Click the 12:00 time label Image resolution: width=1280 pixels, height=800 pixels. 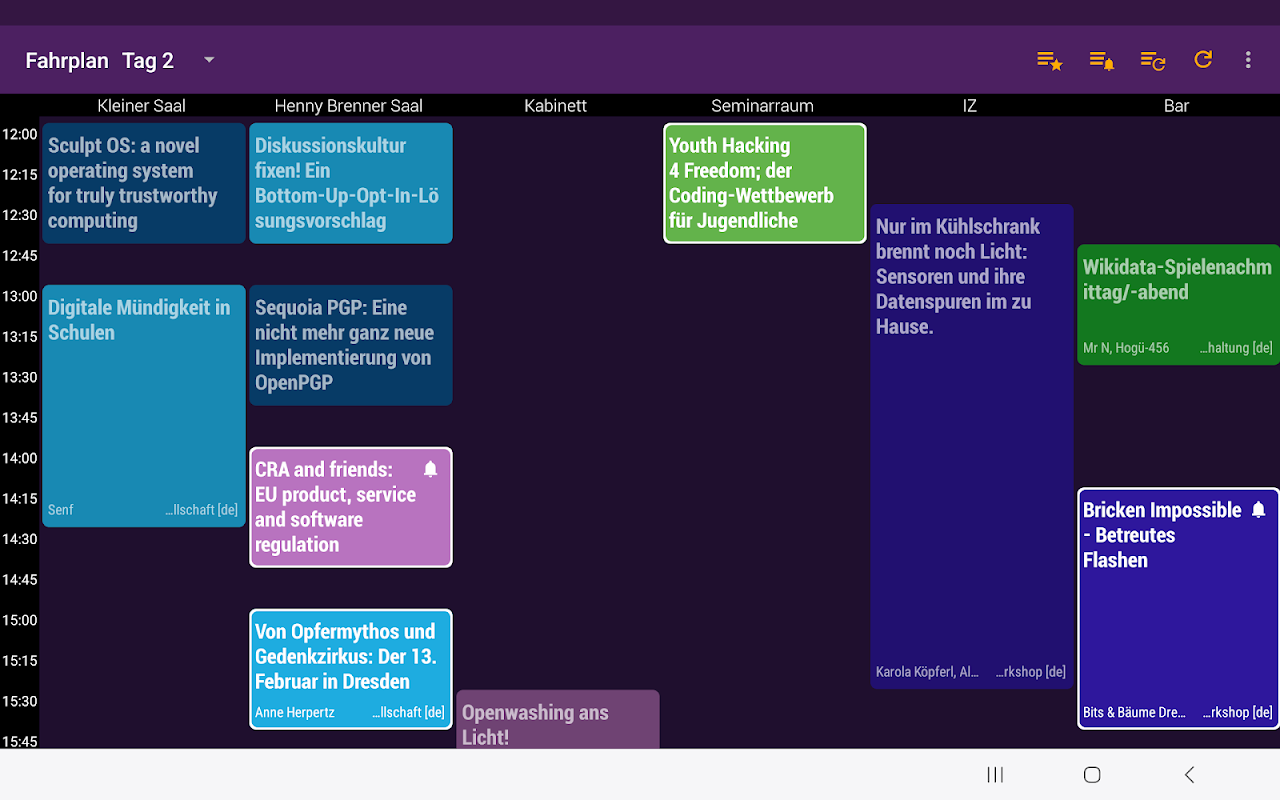tap(20, 134)
